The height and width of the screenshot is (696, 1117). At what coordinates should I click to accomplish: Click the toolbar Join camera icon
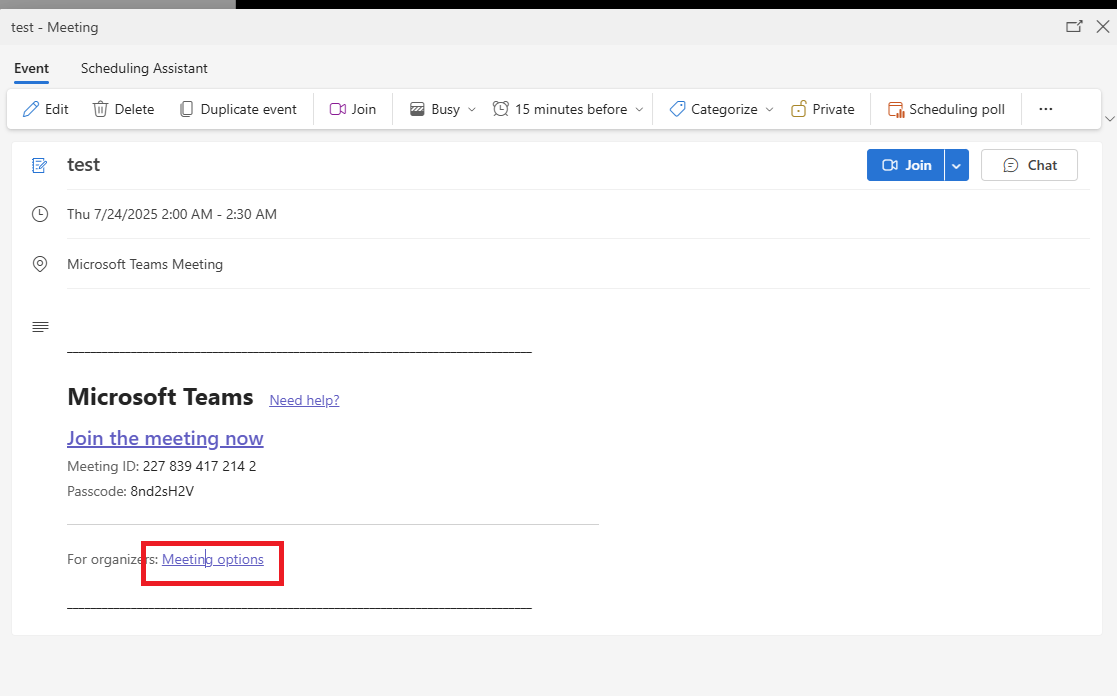coord(338,109)
